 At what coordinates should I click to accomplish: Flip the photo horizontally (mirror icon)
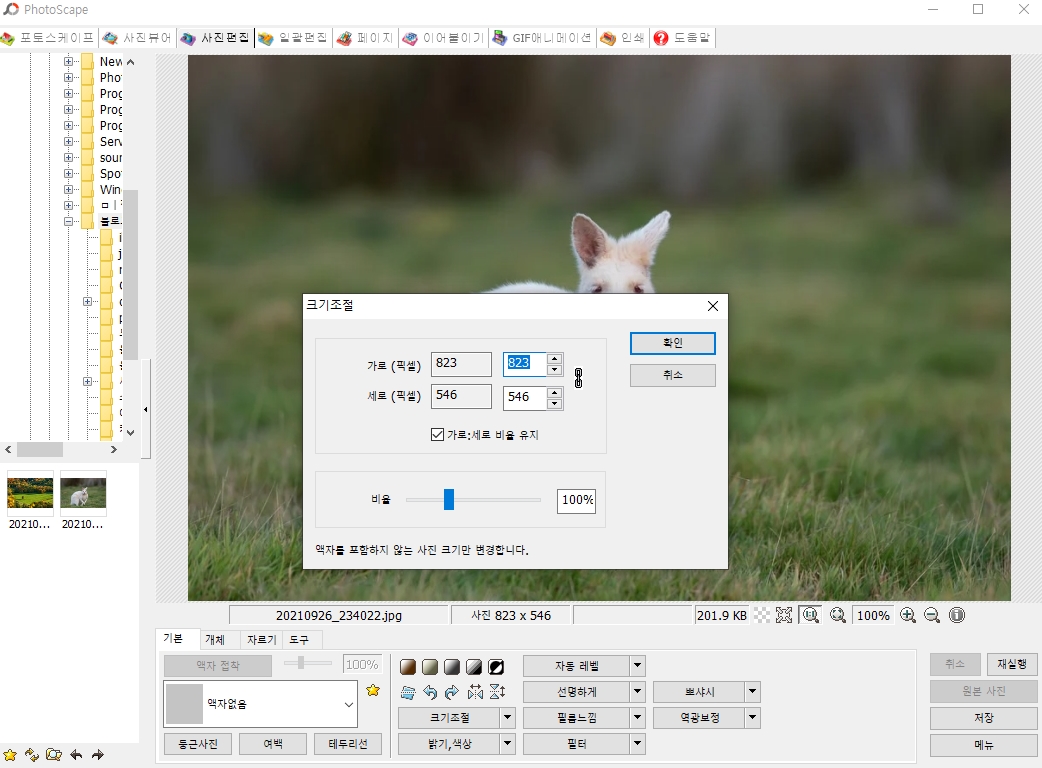point(474,692)
